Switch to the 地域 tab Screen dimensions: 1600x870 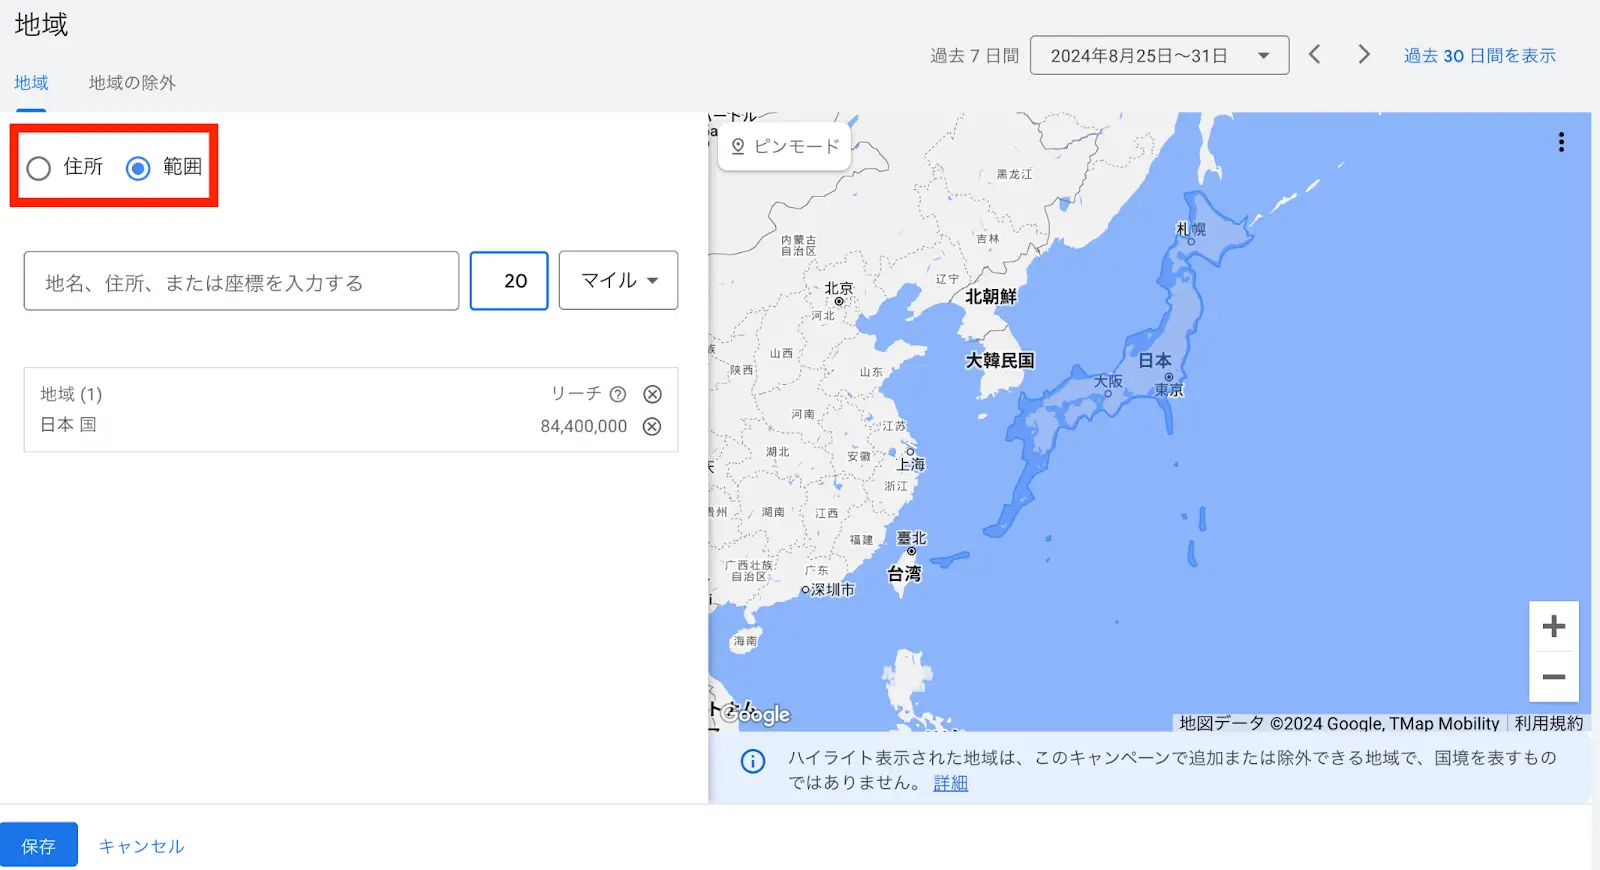(31, 83)
